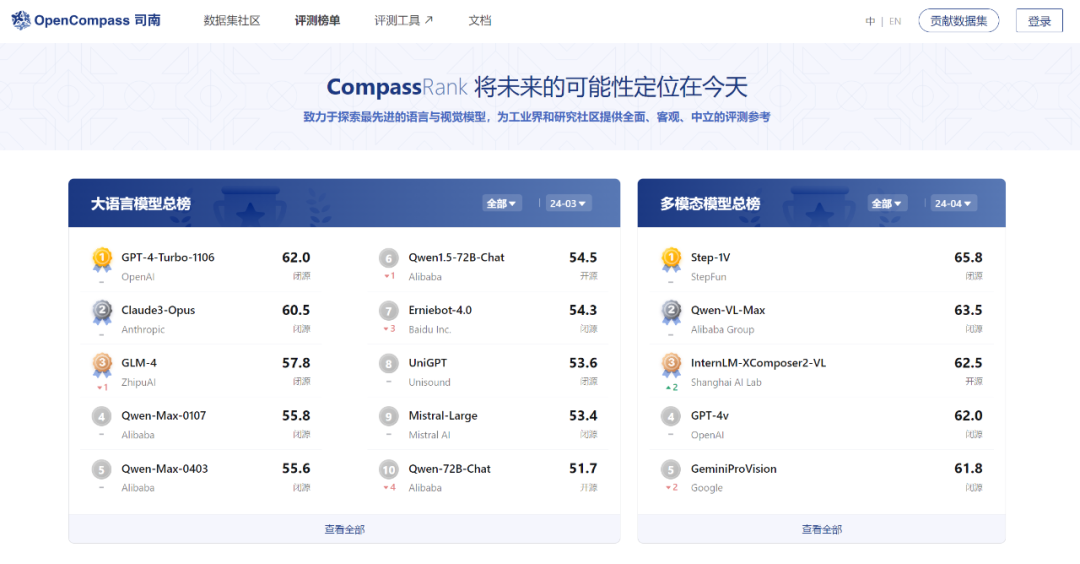Select Qwen-72B-Chat model name
The width and height of the screenshot is (1080, 564).
pyautogui.click(x=450, y=469)
